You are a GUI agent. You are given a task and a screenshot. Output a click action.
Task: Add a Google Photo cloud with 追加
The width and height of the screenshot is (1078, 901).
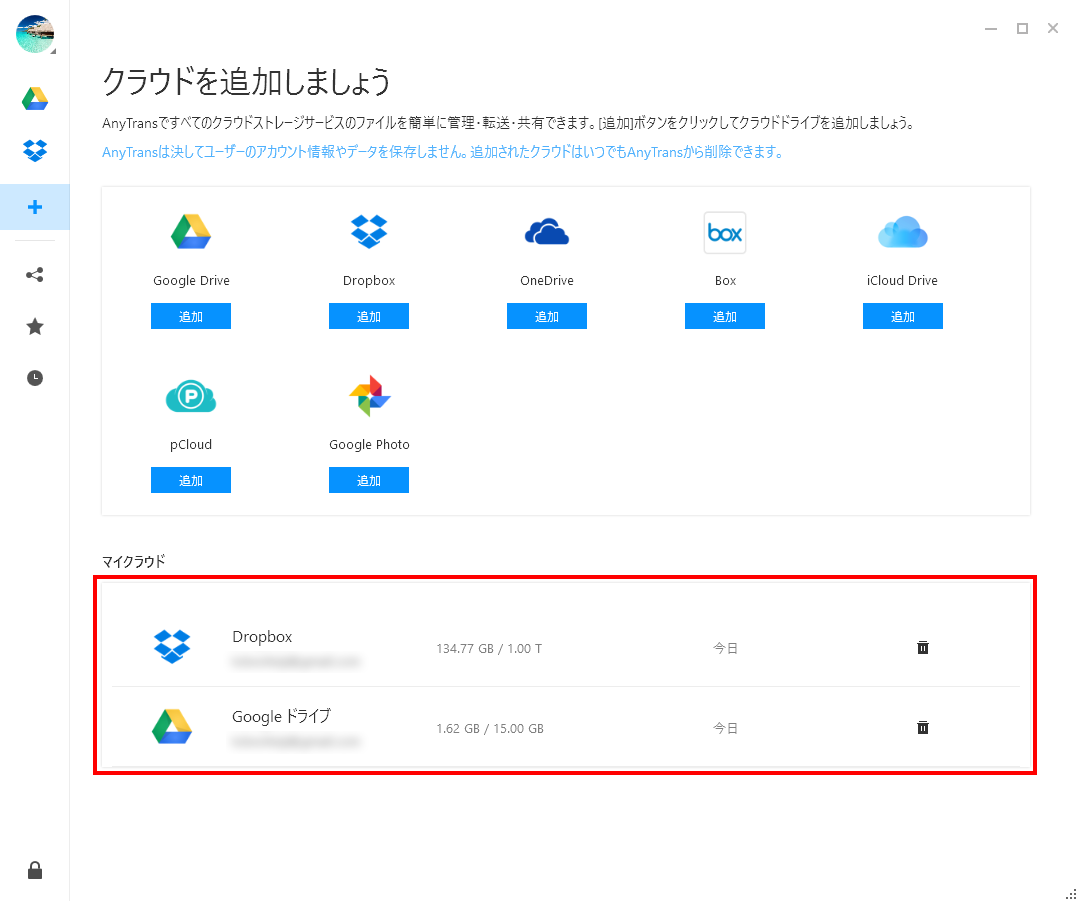(x=369, y=480)
